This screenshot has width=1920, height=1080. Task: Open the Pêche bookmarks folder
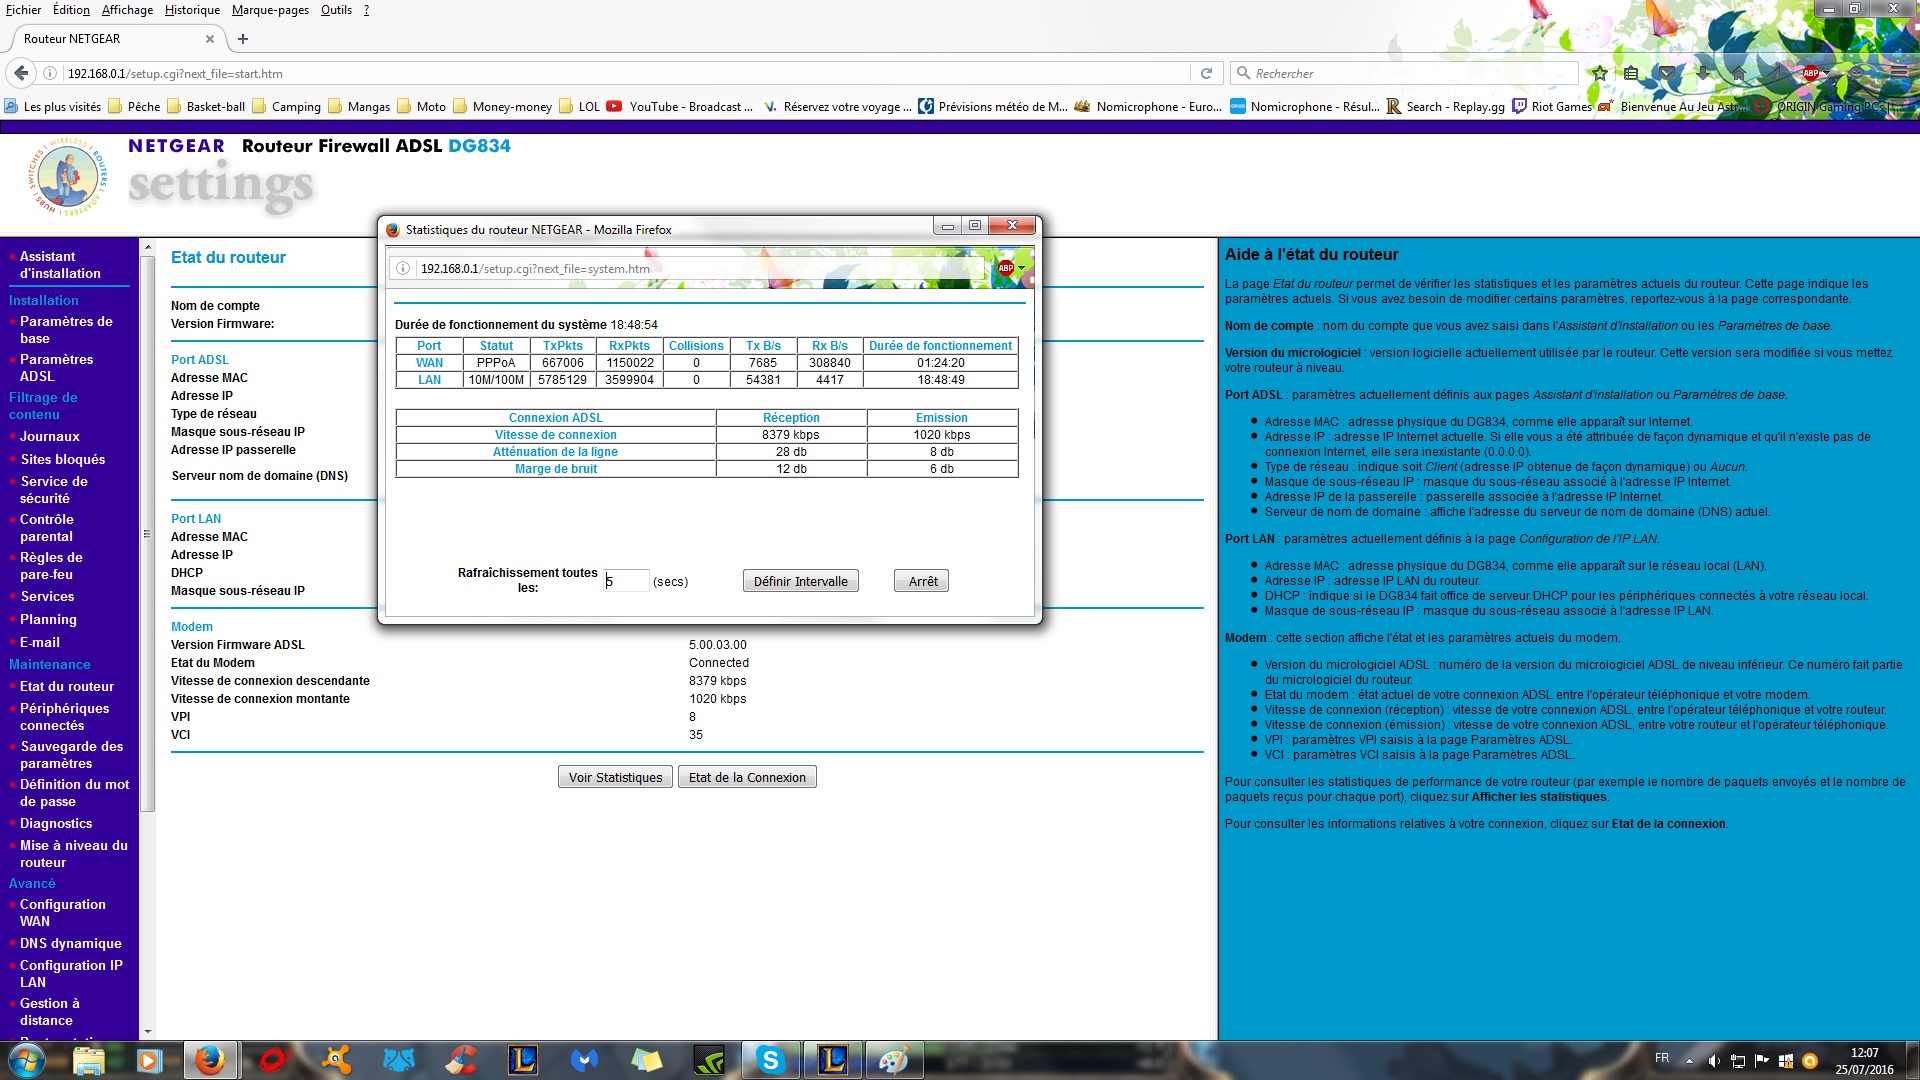pos(134,107)
